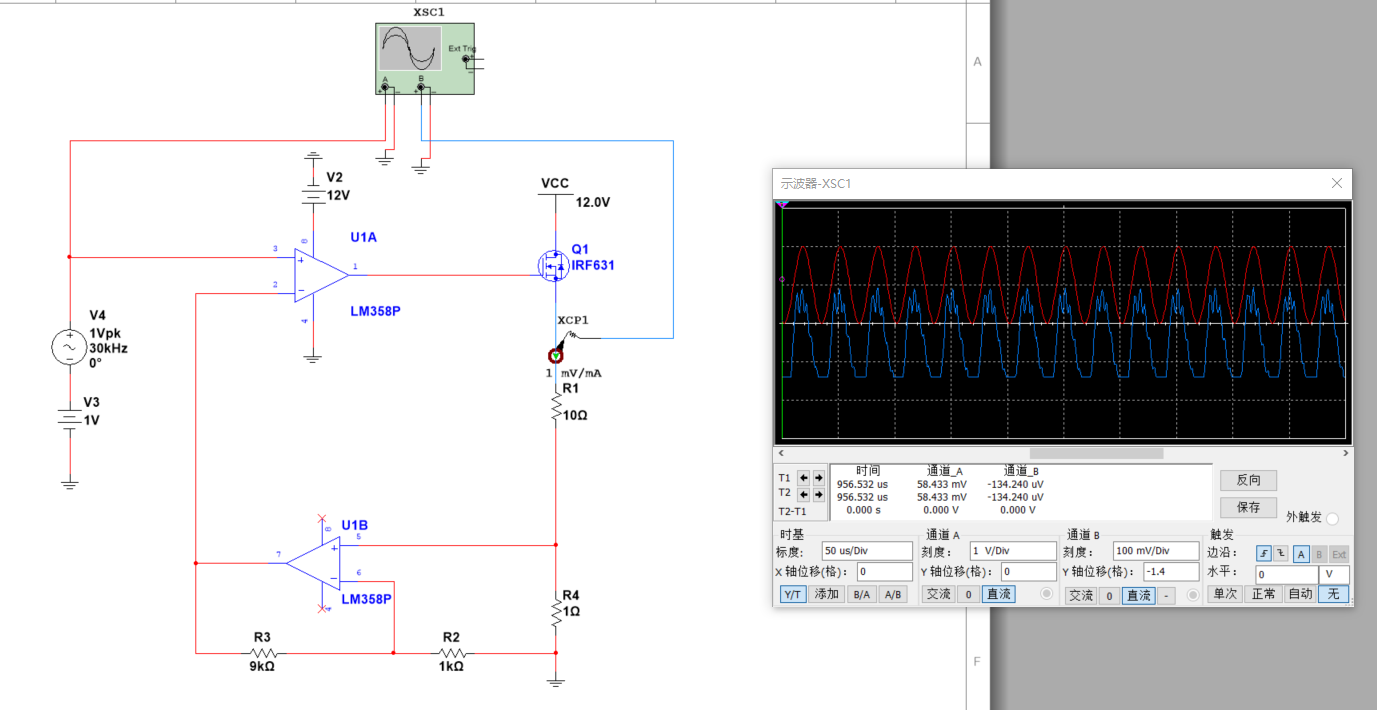Set trigger mode to 自动
Viewport: 1377px width, 710px height.
1299,594
